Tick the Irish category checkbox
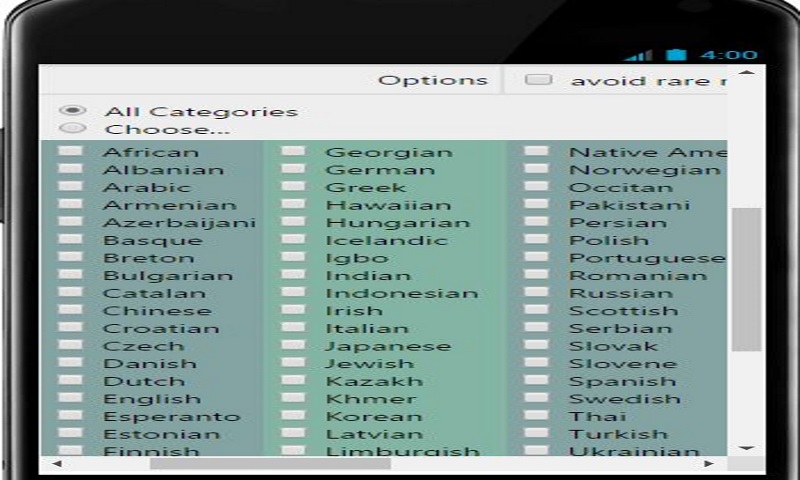The image size is (800, 480). pos(293,311)
